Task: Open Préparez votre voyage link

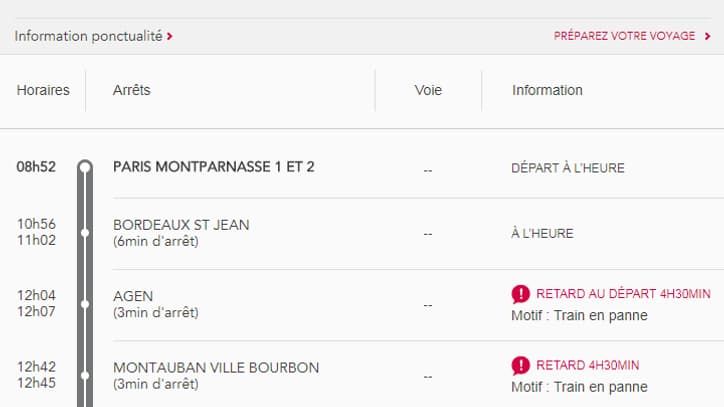Action: click(624, 36)
